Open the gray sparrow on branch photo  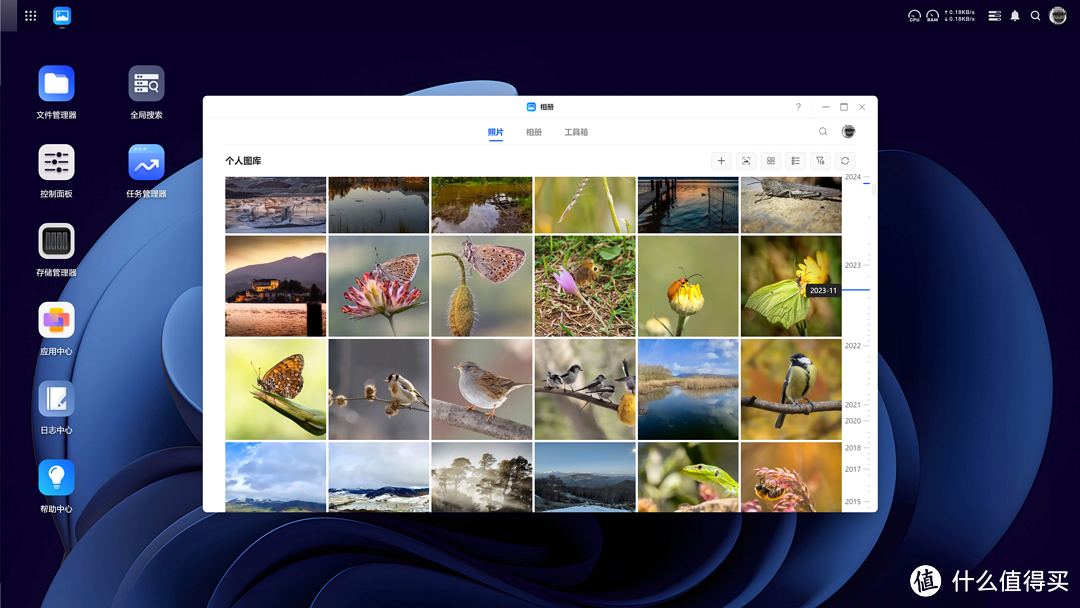click(482, 389)
